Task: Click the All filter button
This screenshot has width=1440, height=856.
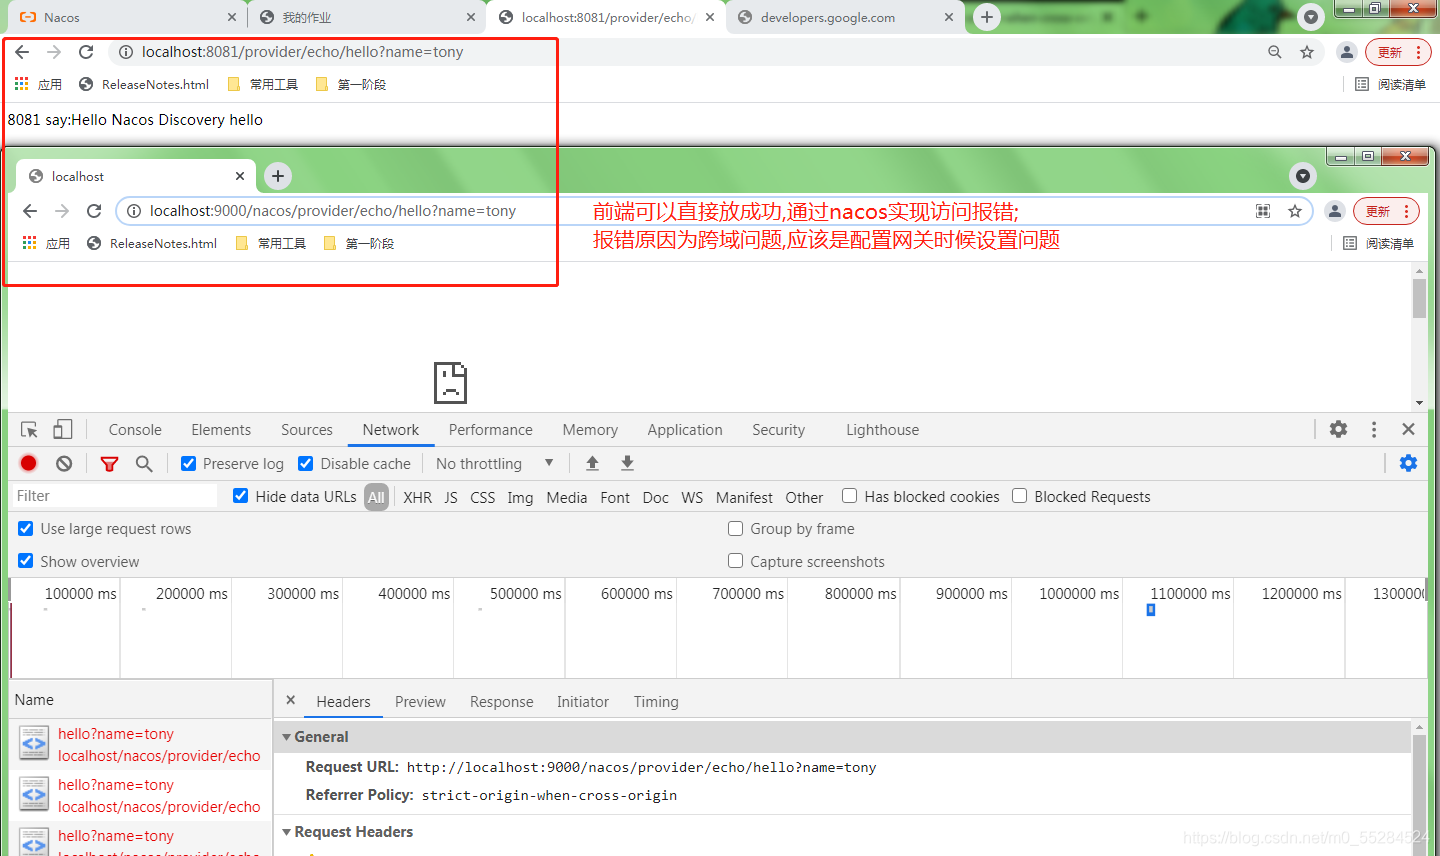Action: pos(376,497)
